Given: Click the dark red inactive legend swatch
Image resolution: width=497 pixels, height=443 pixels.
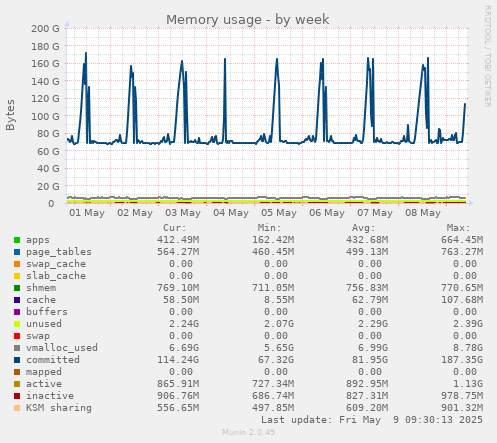Looking at the screenshot, I should tap(17, 396).
